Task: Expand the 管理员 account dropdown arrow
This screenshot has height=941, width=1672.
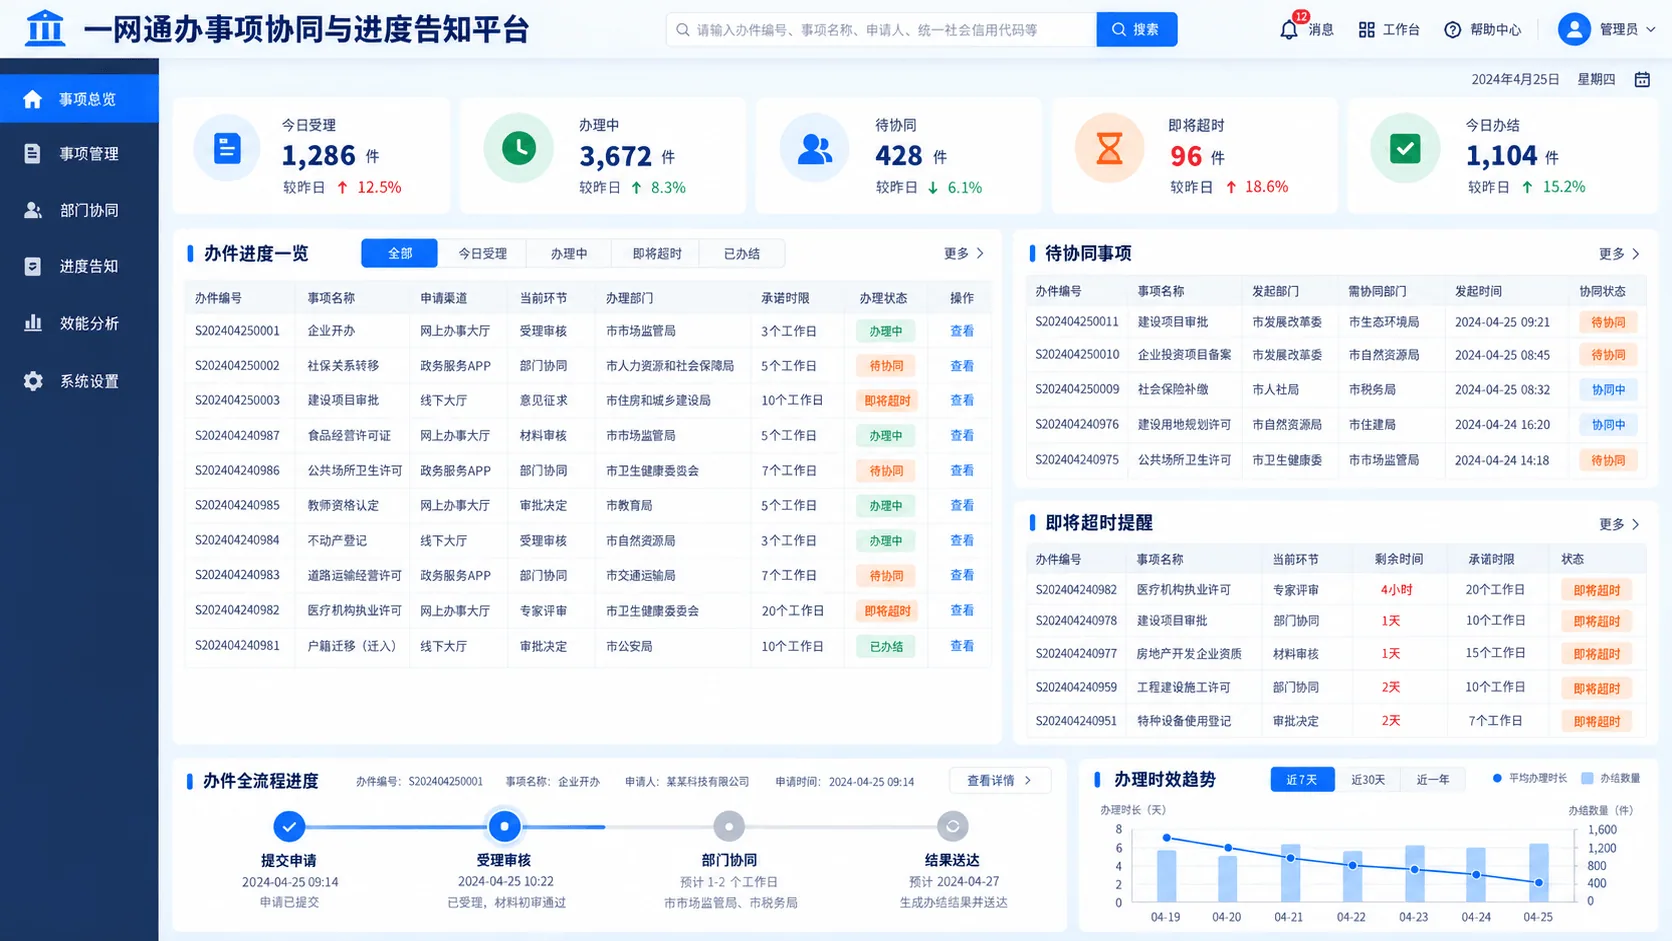Action: [x=1651, y=30]
